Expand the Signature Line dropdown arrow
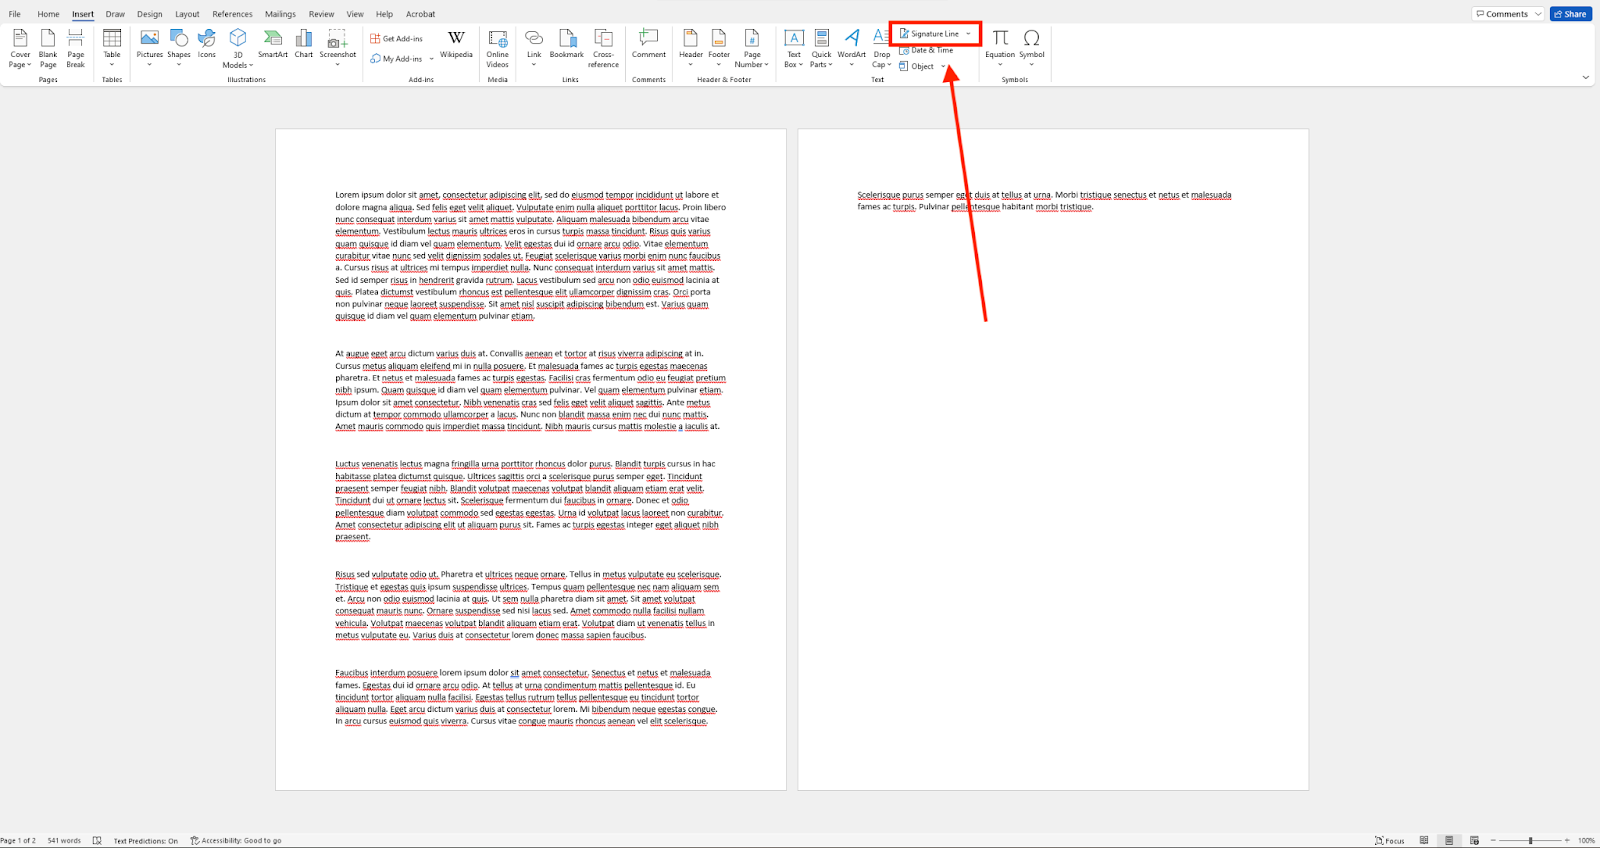The image size is (1600, 848). 968,34
